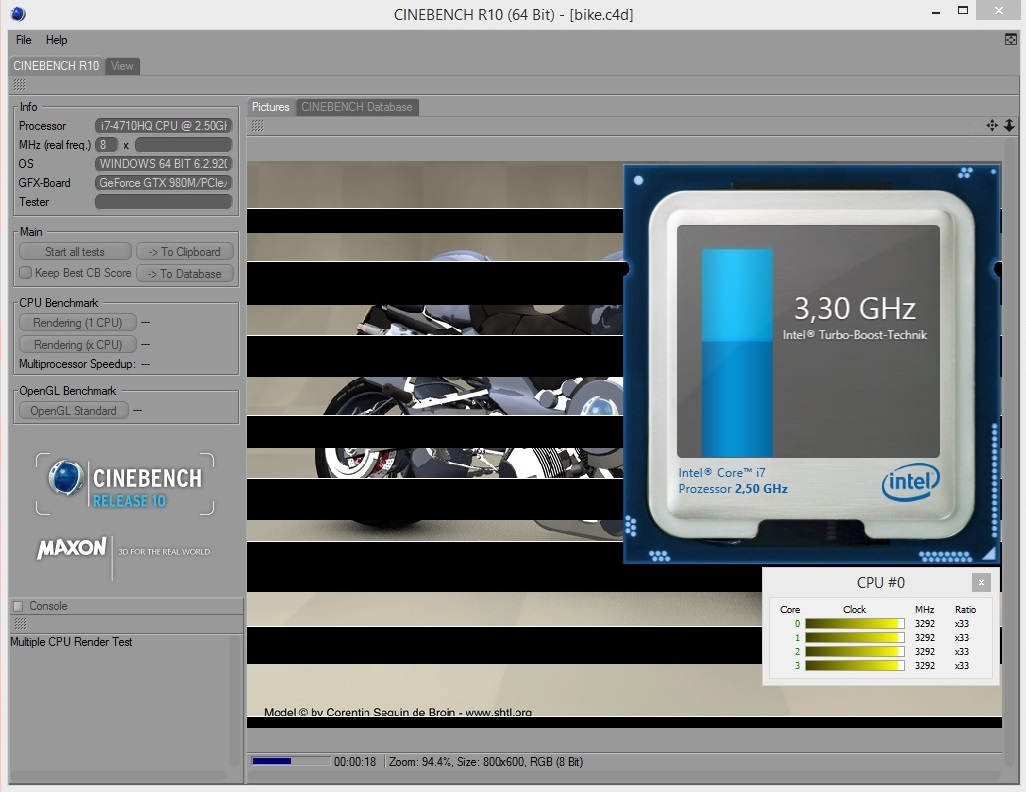This screenshot has height=792, width=1026.
Task: Click the To Clipboard button
Action: pos(185,252)
